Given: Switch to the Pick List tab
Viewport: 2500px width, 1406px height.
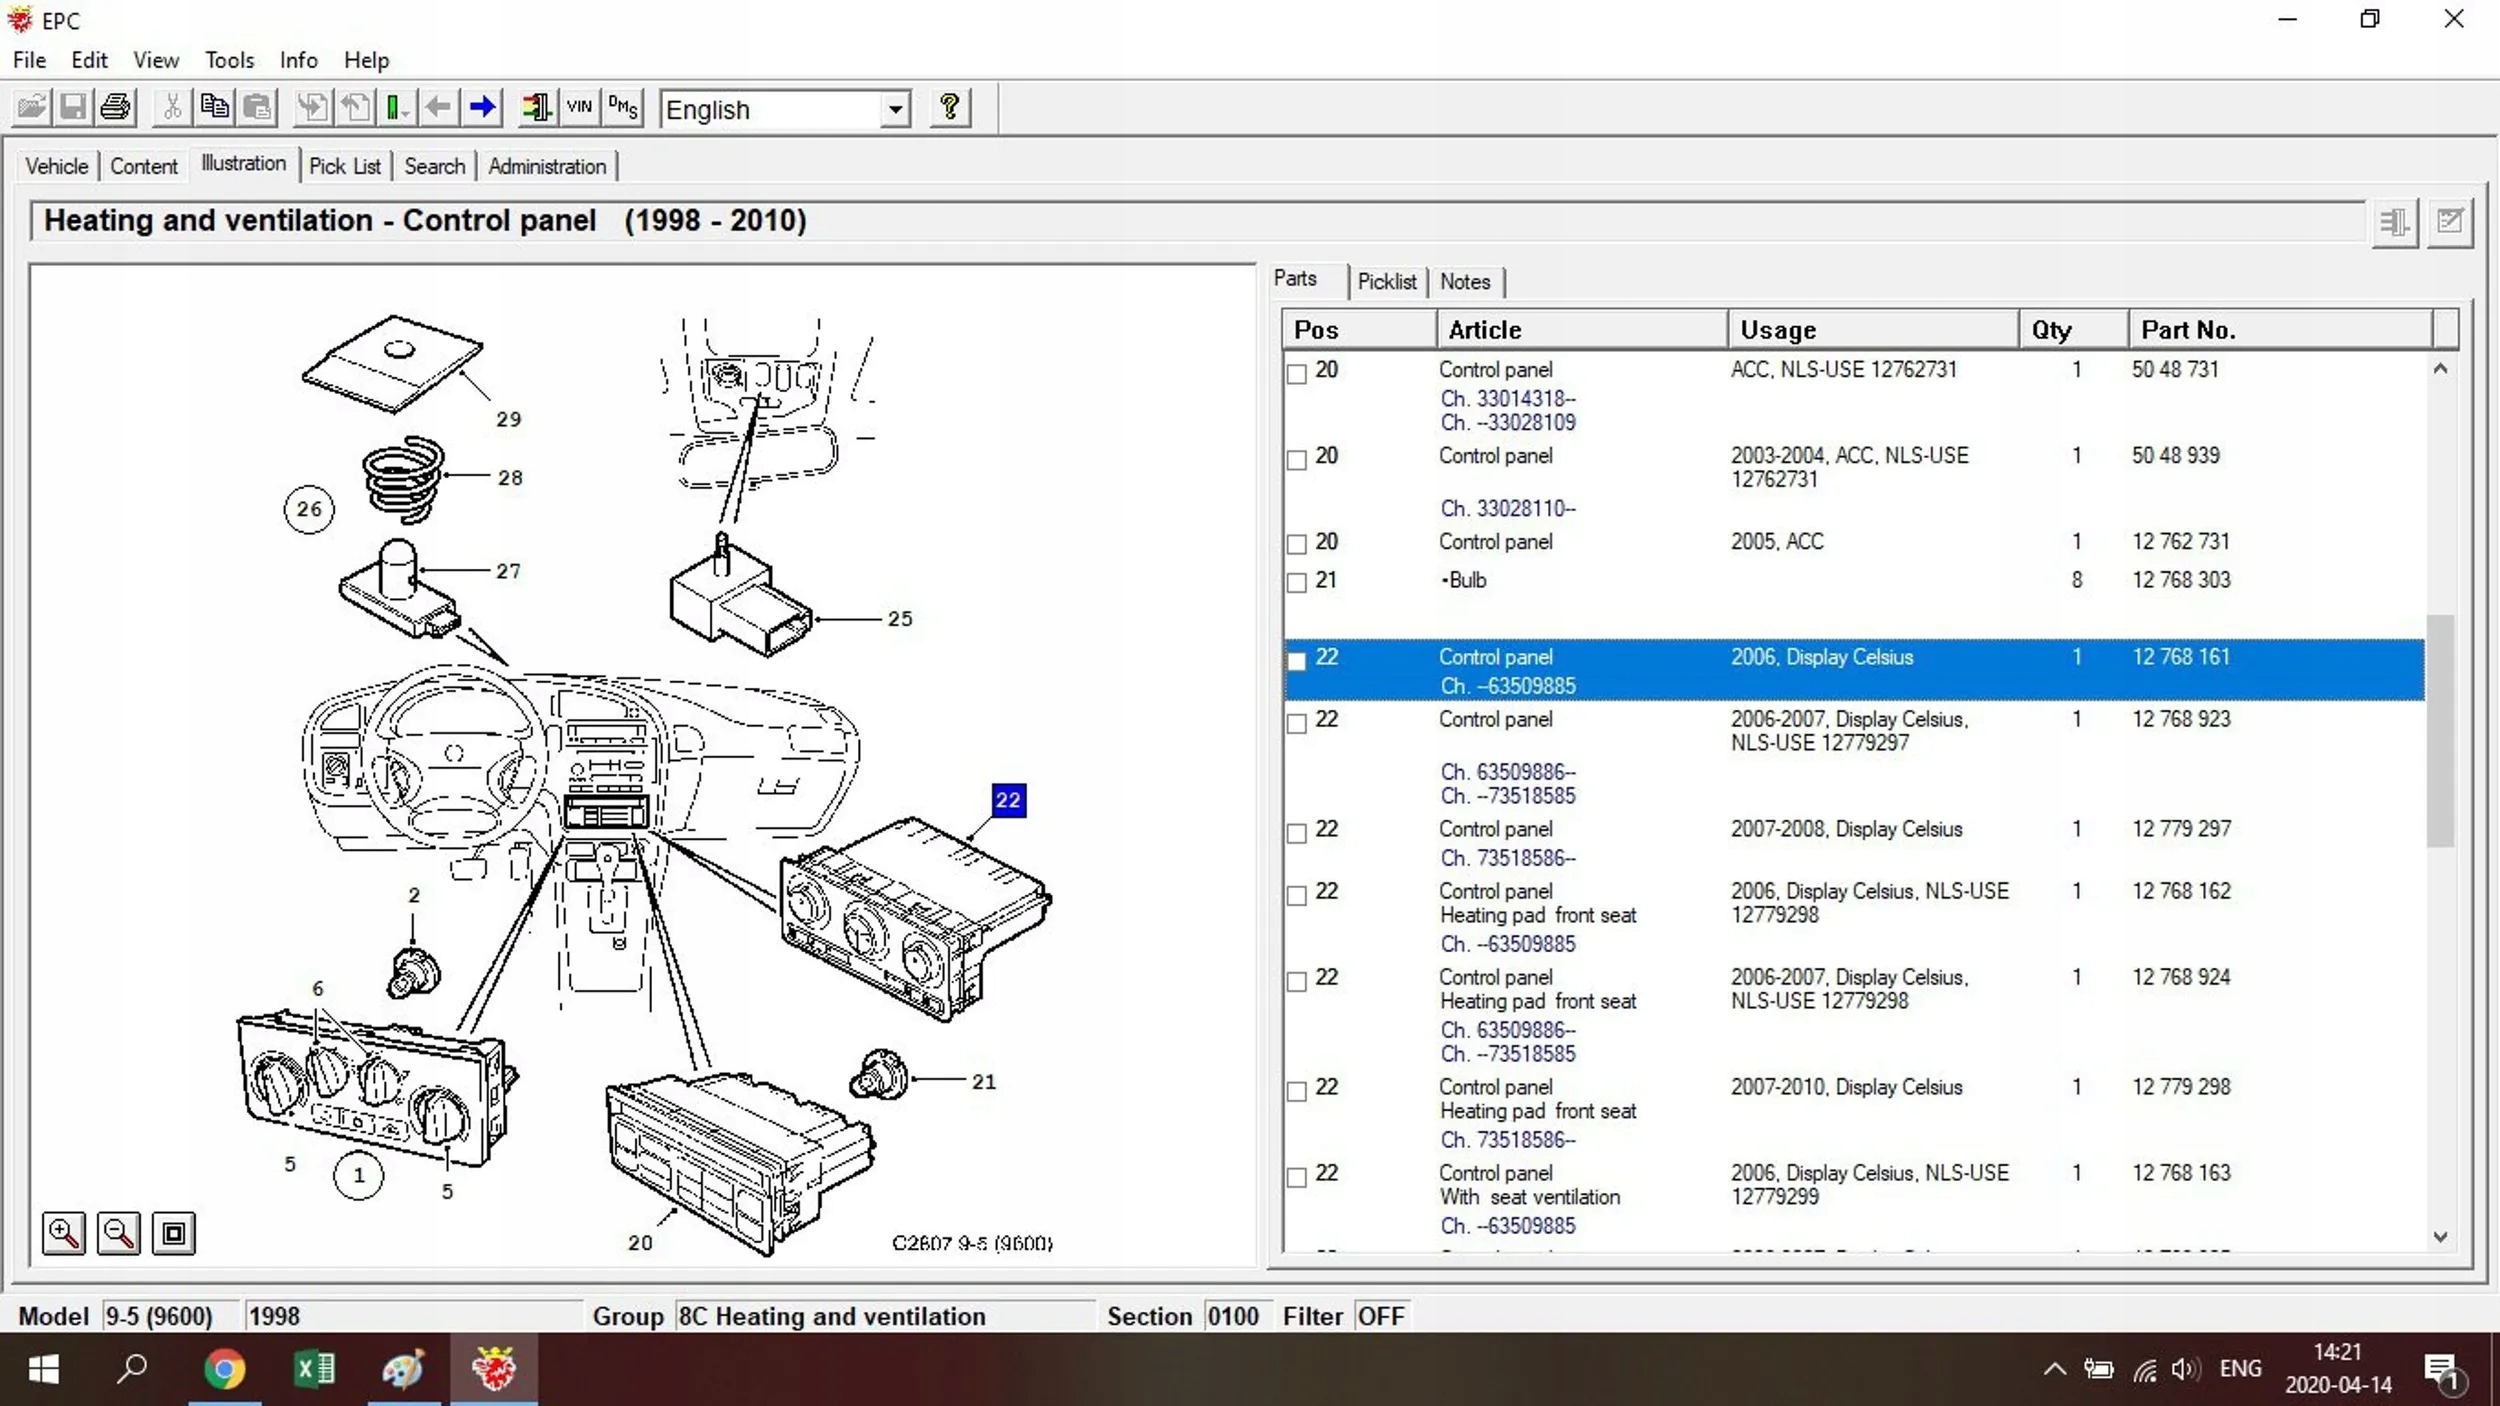Looking at the screenshot, I should (x=344, y=166).
